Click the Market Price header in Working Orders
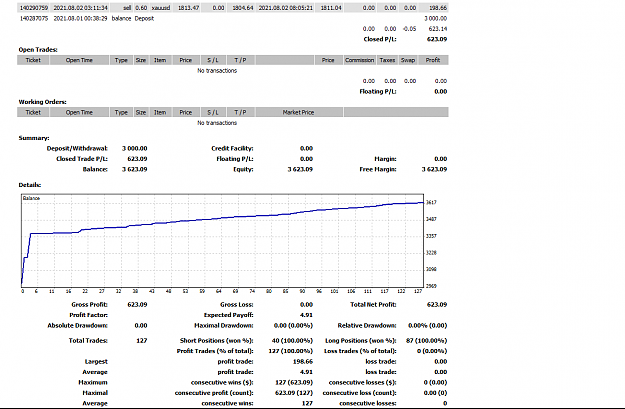Image resolution: width=625 pixels, height=409 pixels. (x=299, y=112)
